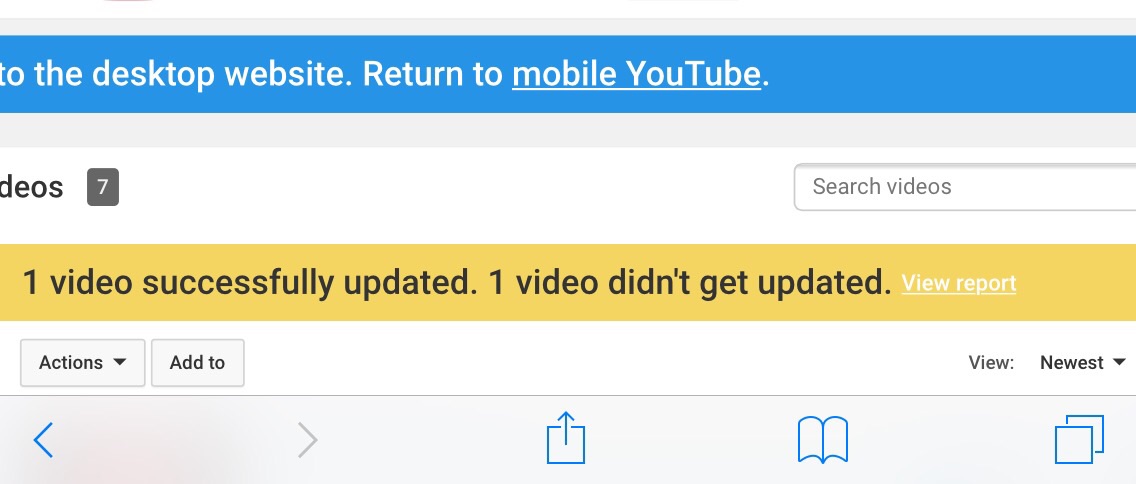Viewport: 1136px width, 484px height.
Task: Click the "Return to" text in the blue banner
Action: [x=432, y=74]
